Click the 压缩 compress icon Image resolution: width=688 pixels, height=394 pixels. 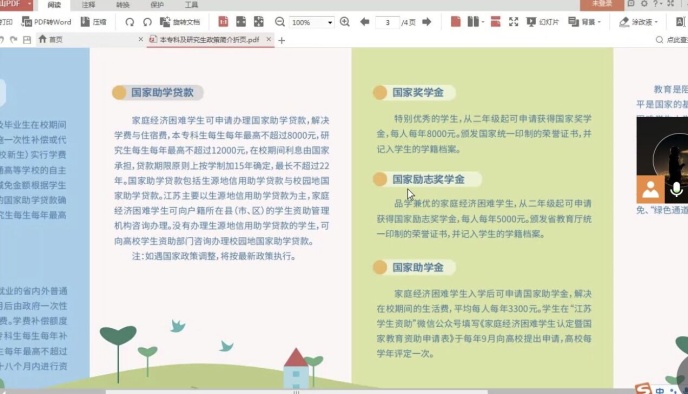click(85, 21)
